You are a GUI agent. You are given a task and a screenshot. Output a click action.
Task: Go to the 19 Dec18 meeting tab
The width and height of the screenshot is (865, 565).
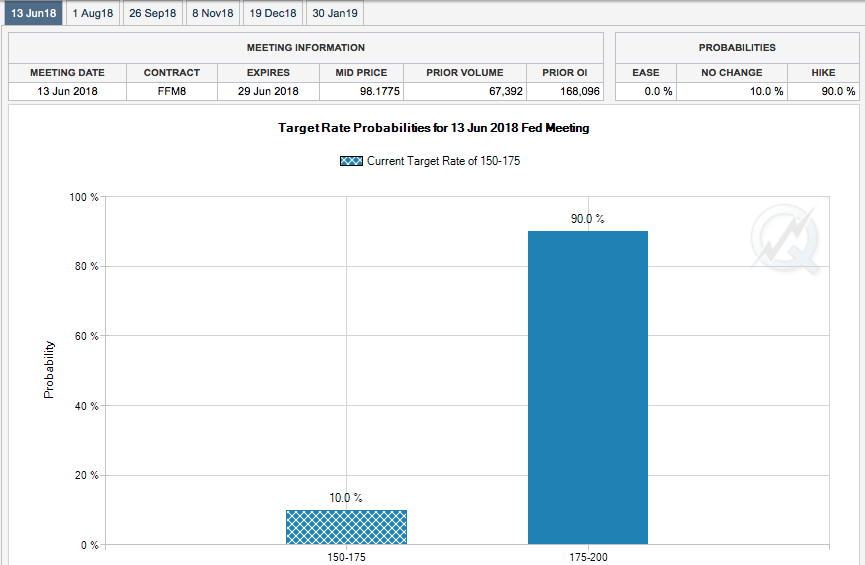point(273,13)
